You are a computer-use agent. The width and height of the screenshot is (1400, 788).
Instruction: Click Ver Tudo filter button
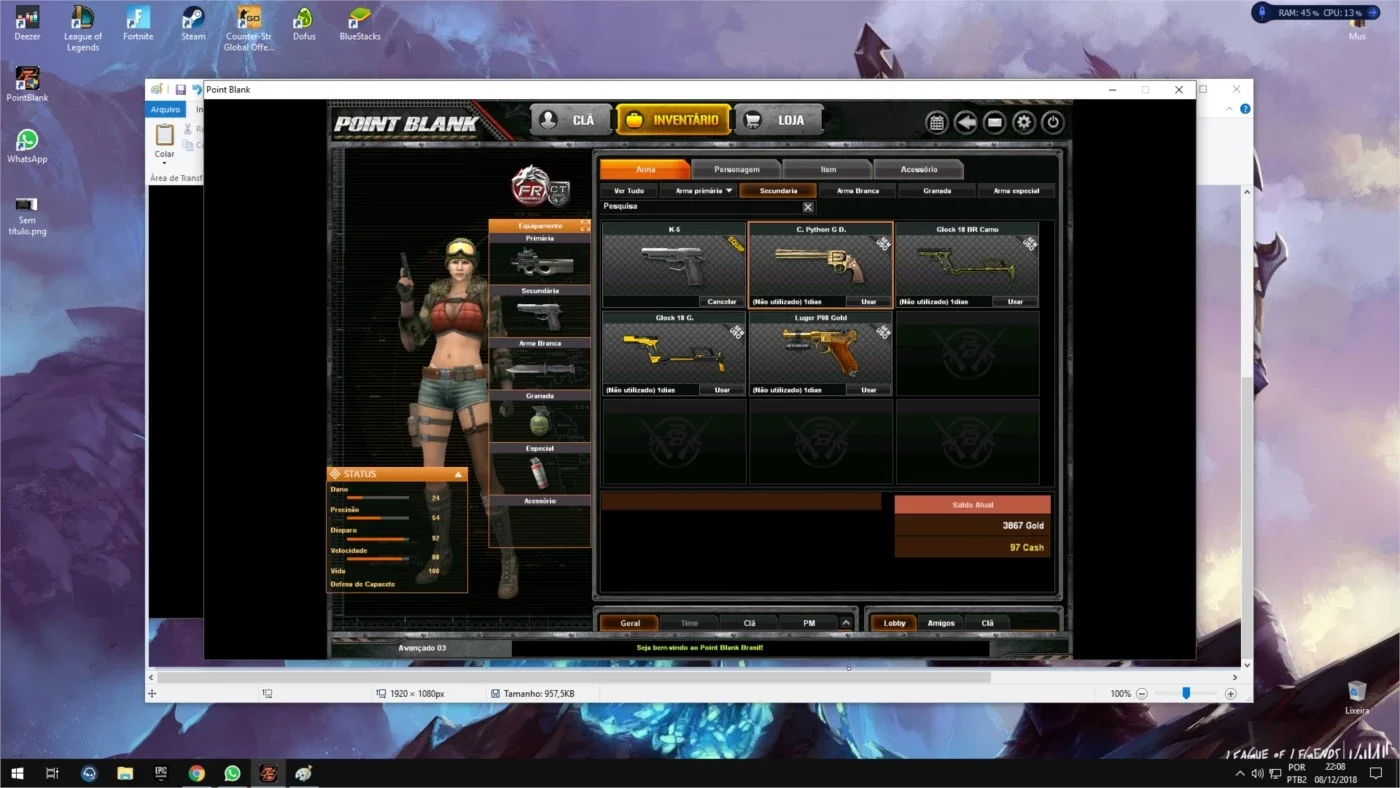point(629,190)
